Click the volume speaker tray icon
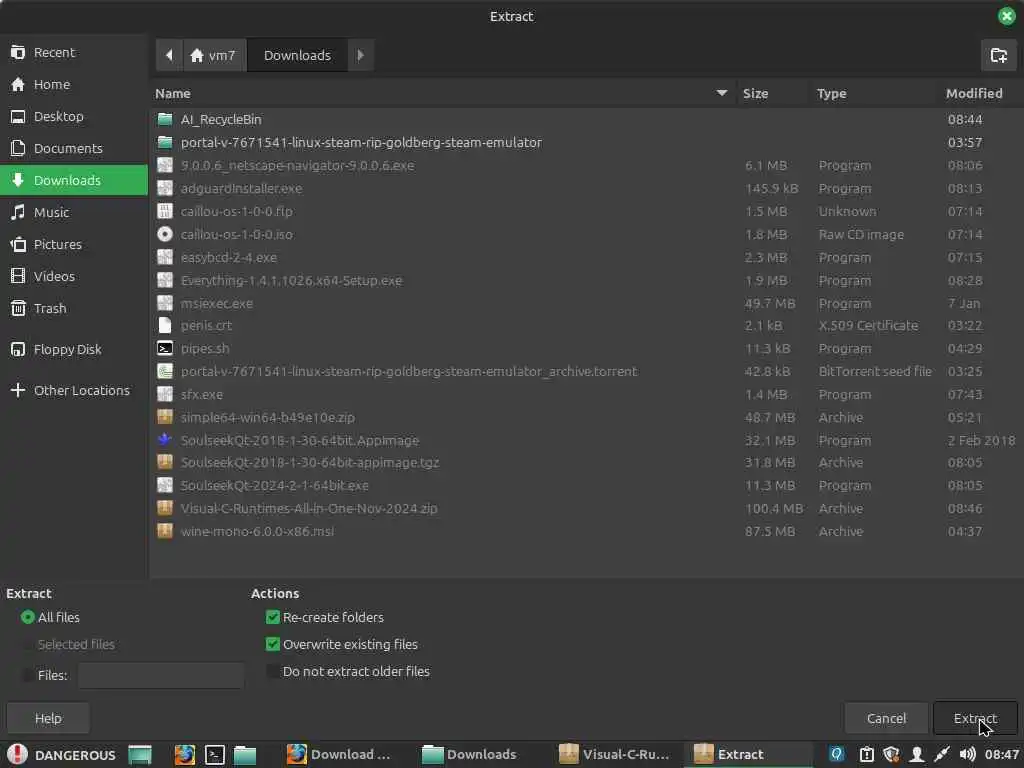This screenshot has height=768, width=1024. coord(967,755)
